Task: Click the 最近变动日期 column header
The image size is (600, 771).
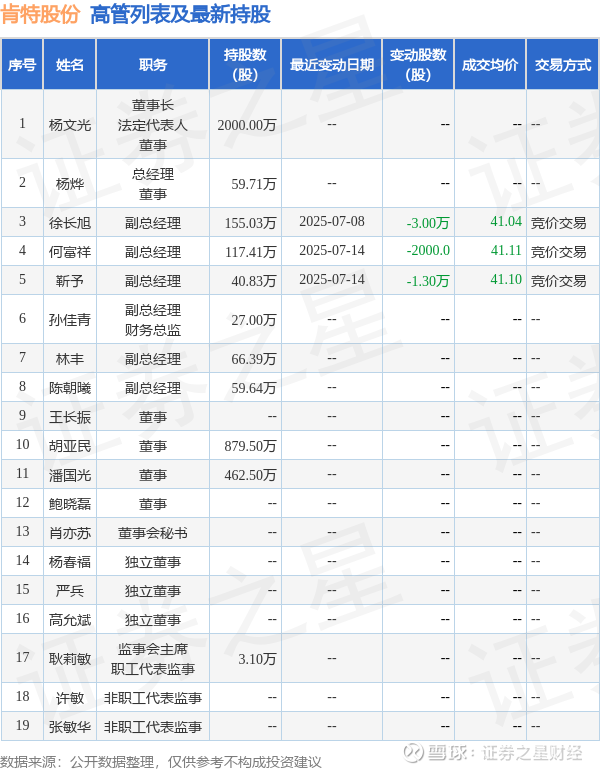Action: (x=331, y=64)
